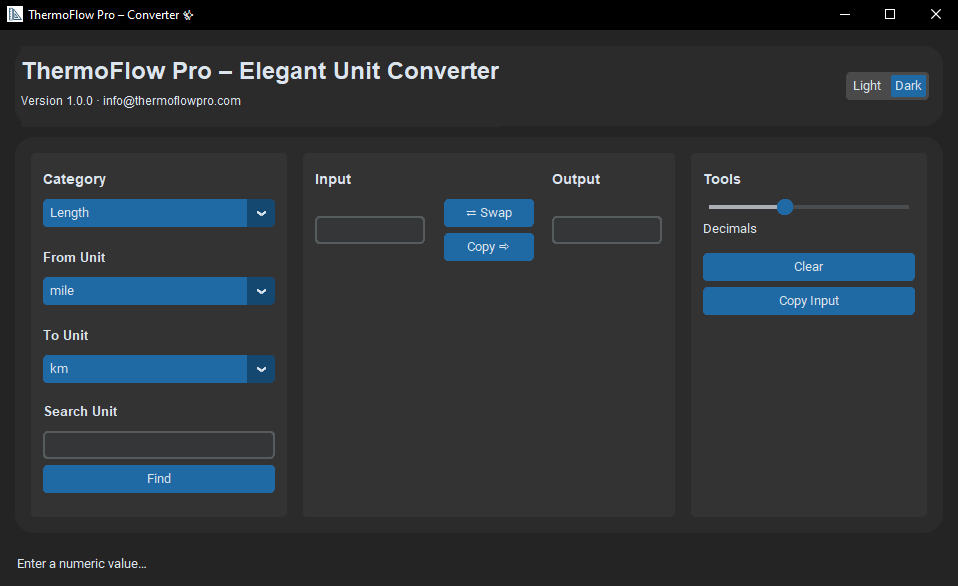Click the Category dropdown chevron arrow
This screenshot has width=958, height=586.
click(x=261, y=213)
